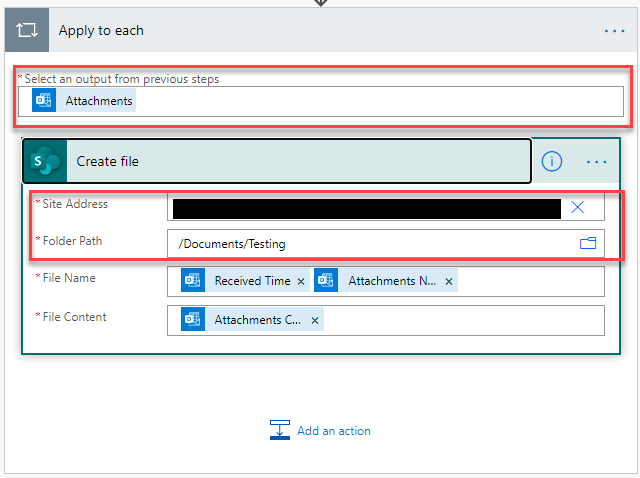Open the Folder Path folder picker
The height and width of the screenshot is (478, 640).
(587, 243)
